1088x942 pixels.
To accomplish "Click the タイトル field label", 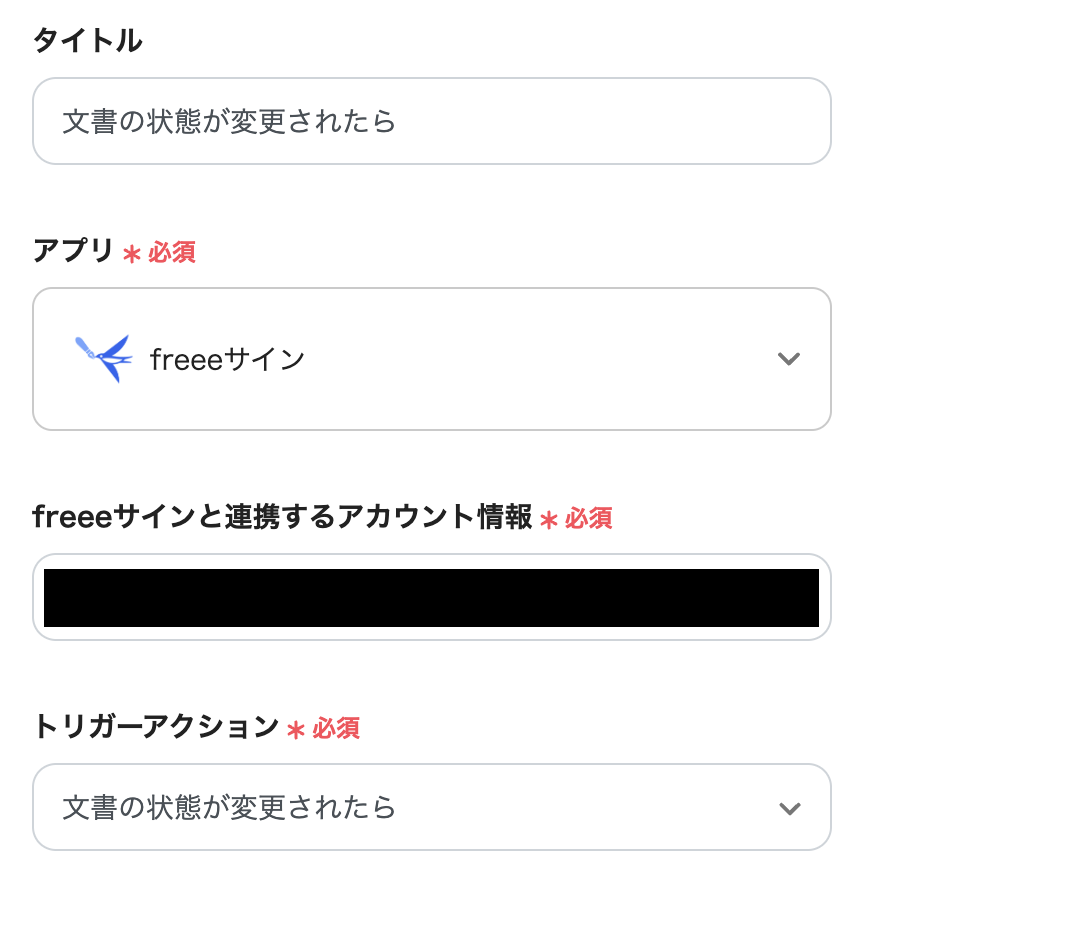I will pos(87,41).
